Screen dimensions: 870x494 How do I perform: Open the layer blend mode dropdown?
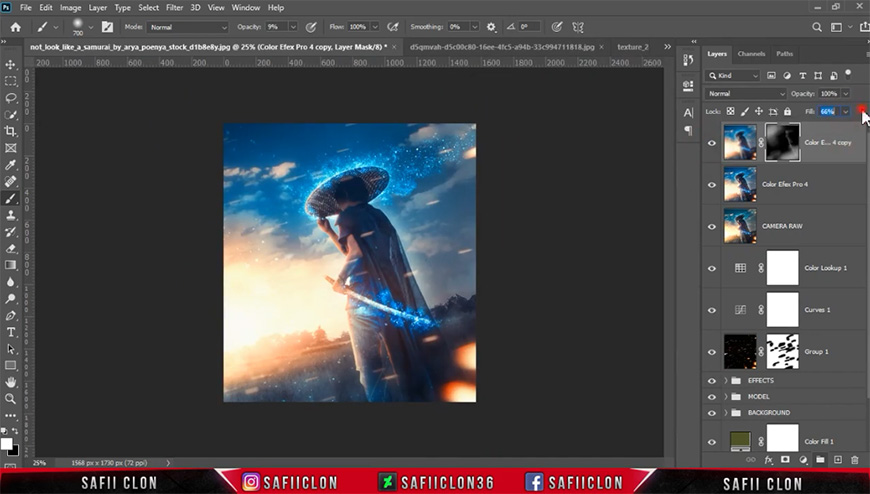pos(746,94)
